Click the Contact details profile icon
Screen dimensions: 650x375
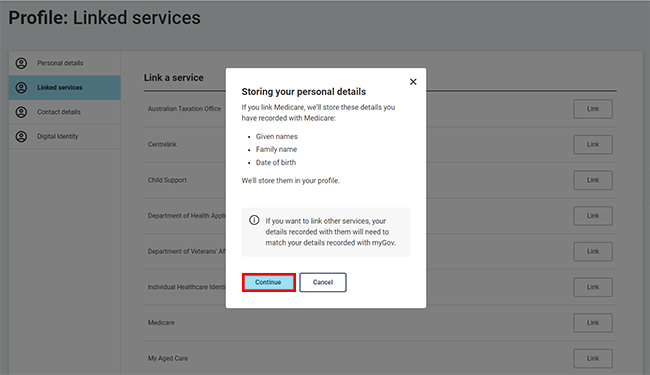[21, 112]
